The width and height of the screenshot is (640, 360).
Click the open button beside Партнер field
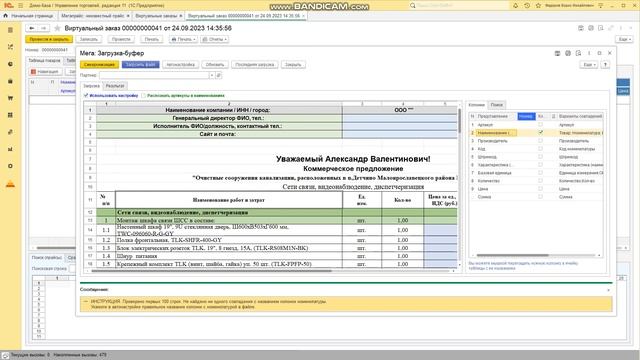pyautogui.click(x=219, y=75)
